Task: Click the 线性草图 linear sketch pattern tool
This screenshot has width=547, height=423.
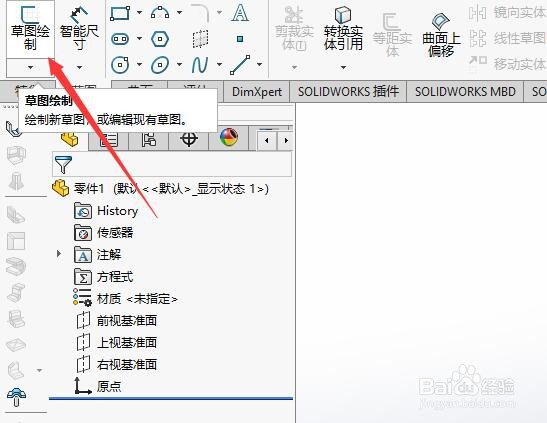Action: (507, 38)
